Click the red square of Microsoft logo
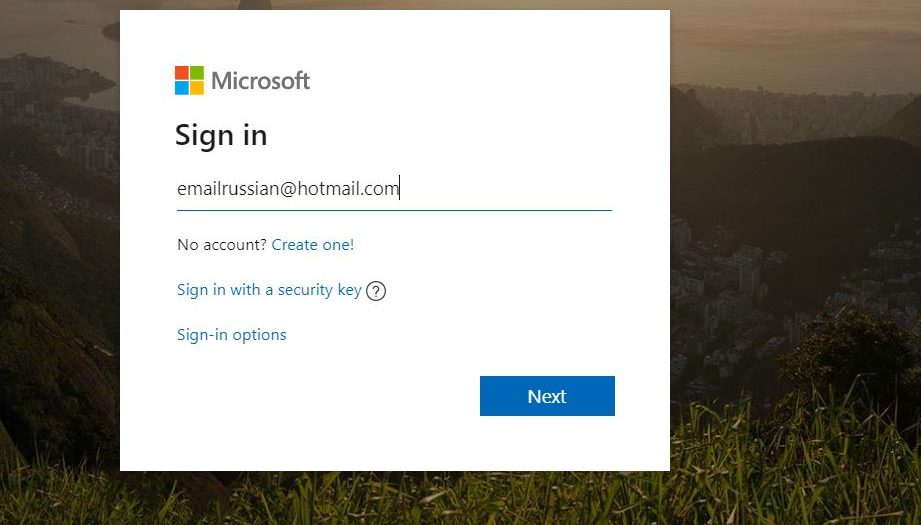921x525 pixels. point(181,73)
